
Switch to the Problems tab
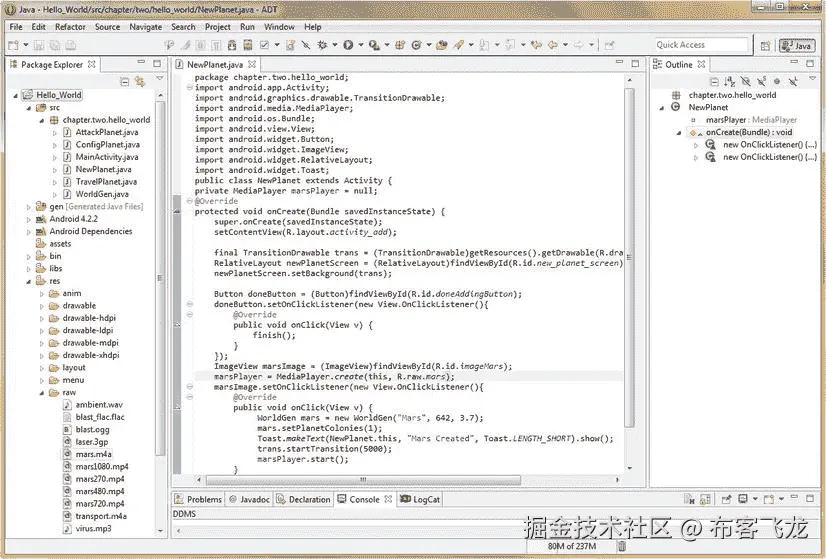point(198,499)
